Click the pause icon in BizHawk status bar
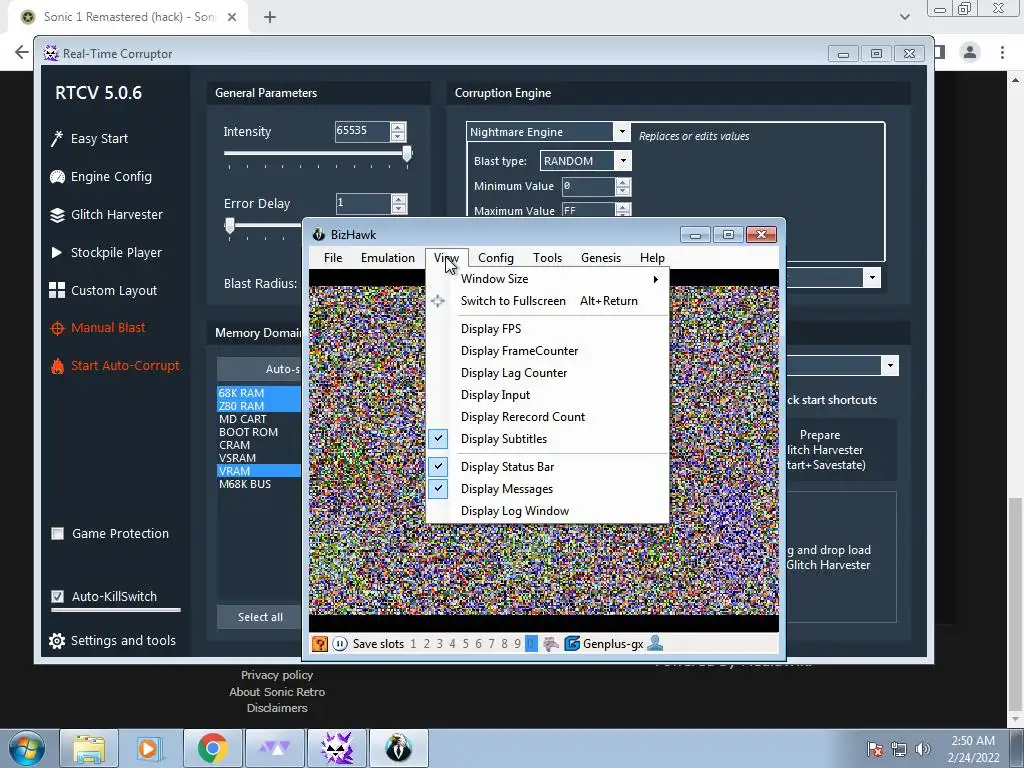Screen dimensions: 1024x768 click(340, 644)
